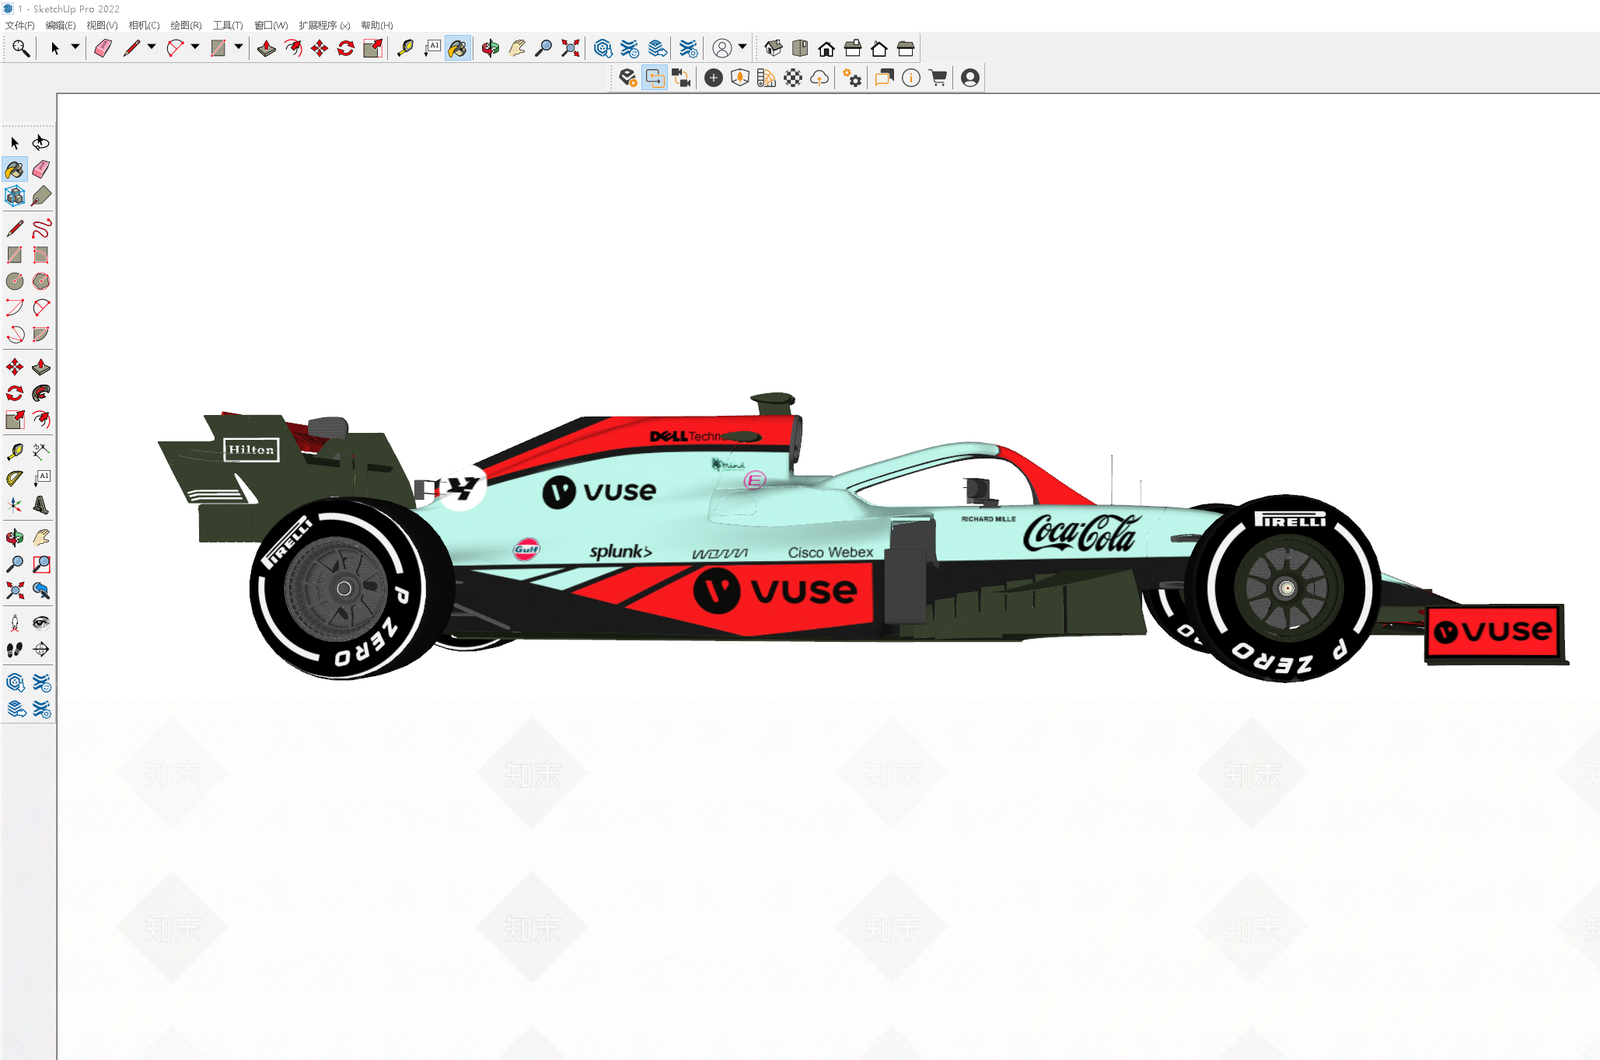Select the Scale tool in top toolbar

[373, 48]
